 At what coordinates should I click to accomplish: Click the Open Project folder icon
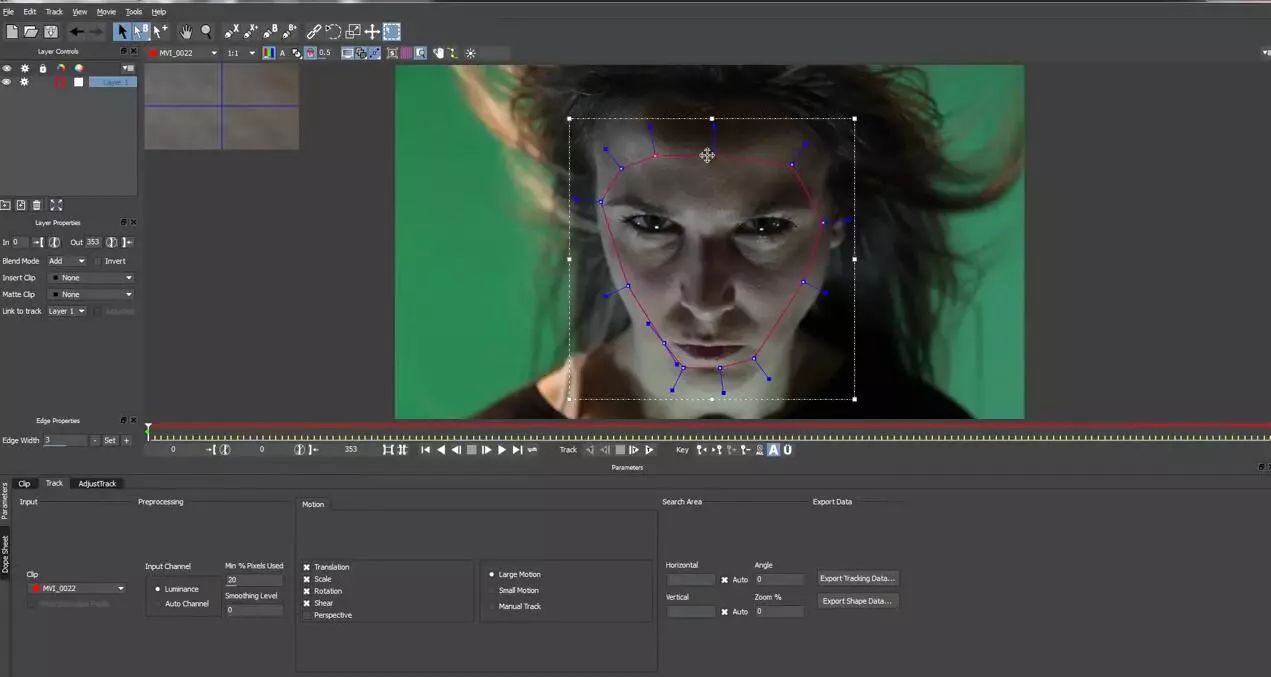click(31, 32)
